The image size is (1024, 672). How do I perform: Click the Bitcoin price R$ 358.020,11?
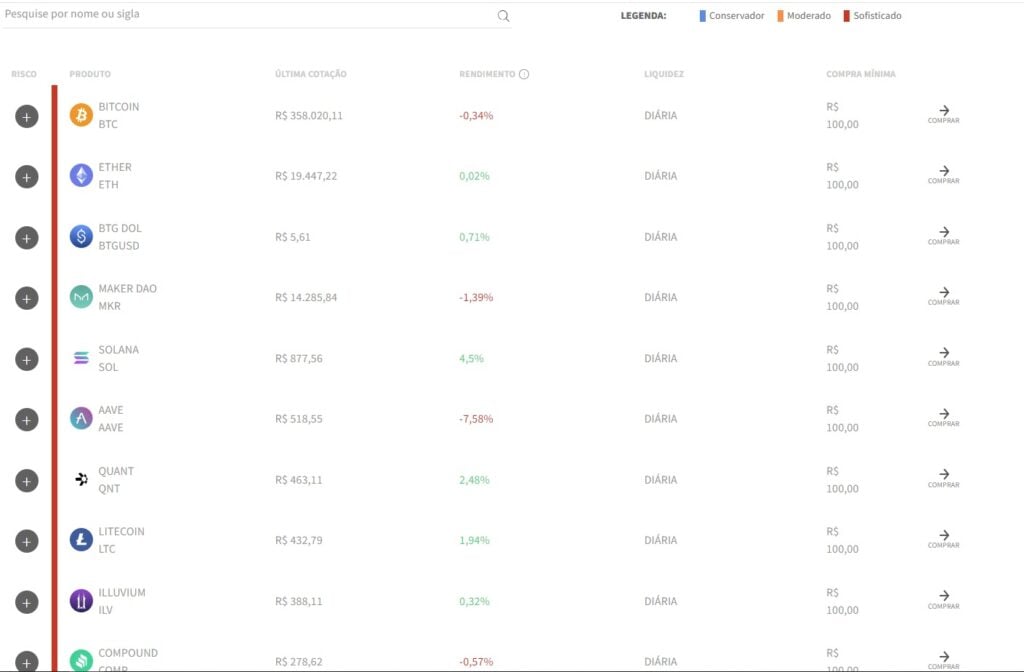[x=309, y=116]
